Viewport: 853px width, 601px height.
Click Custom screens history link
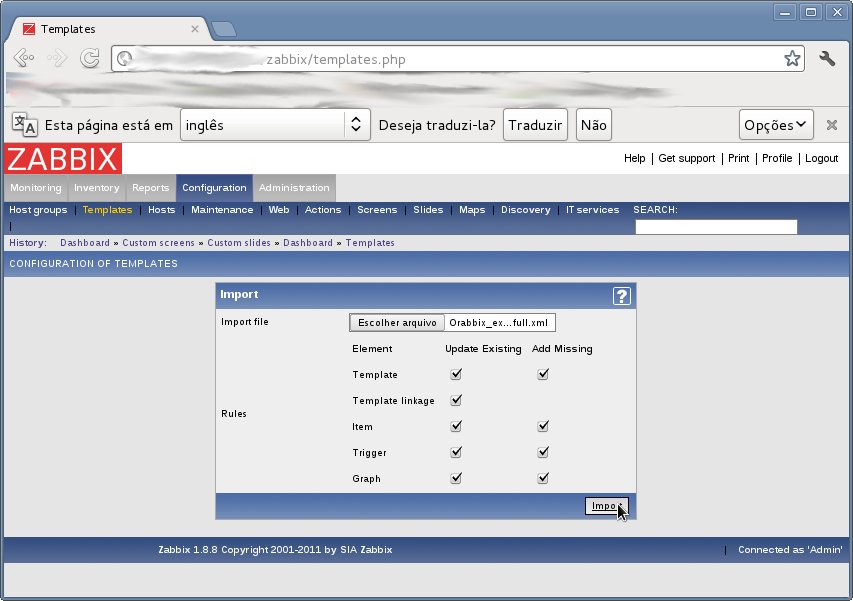158,243
